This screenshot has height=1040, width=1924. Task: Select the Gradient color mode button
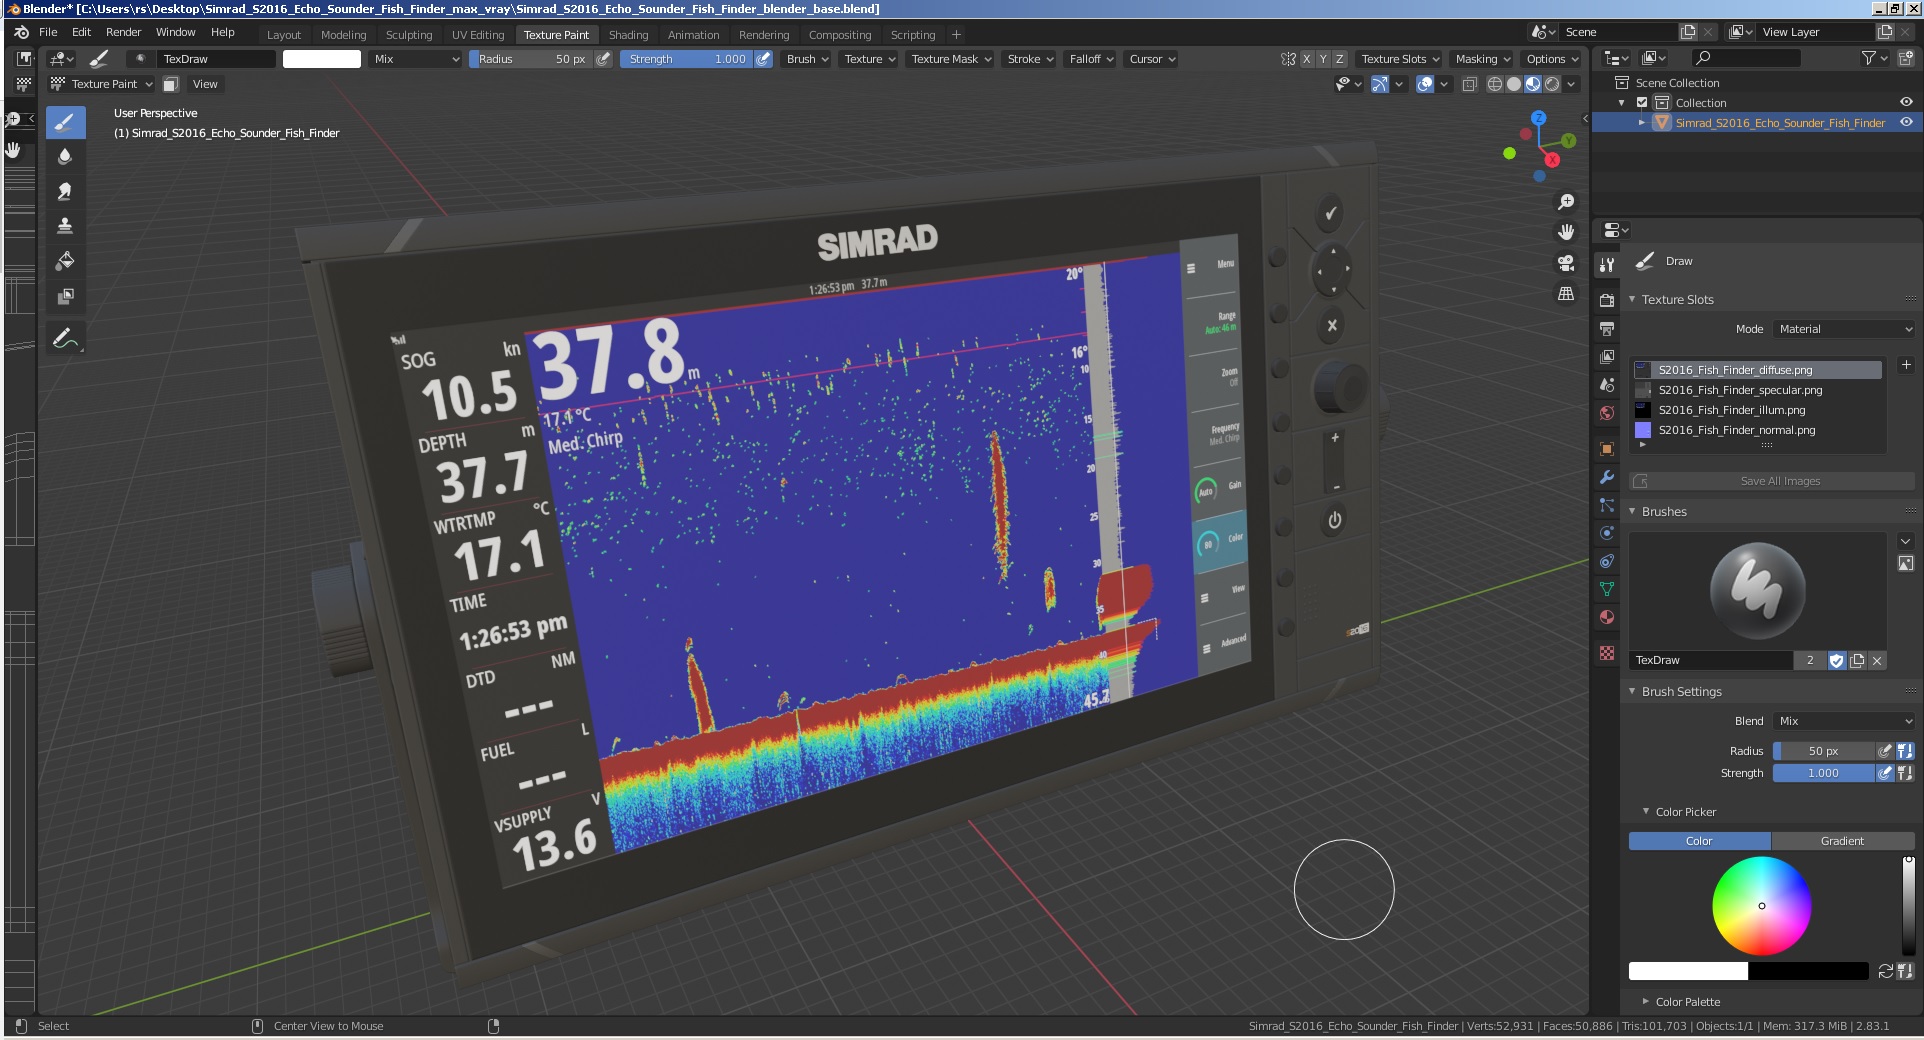(1842, 841)
